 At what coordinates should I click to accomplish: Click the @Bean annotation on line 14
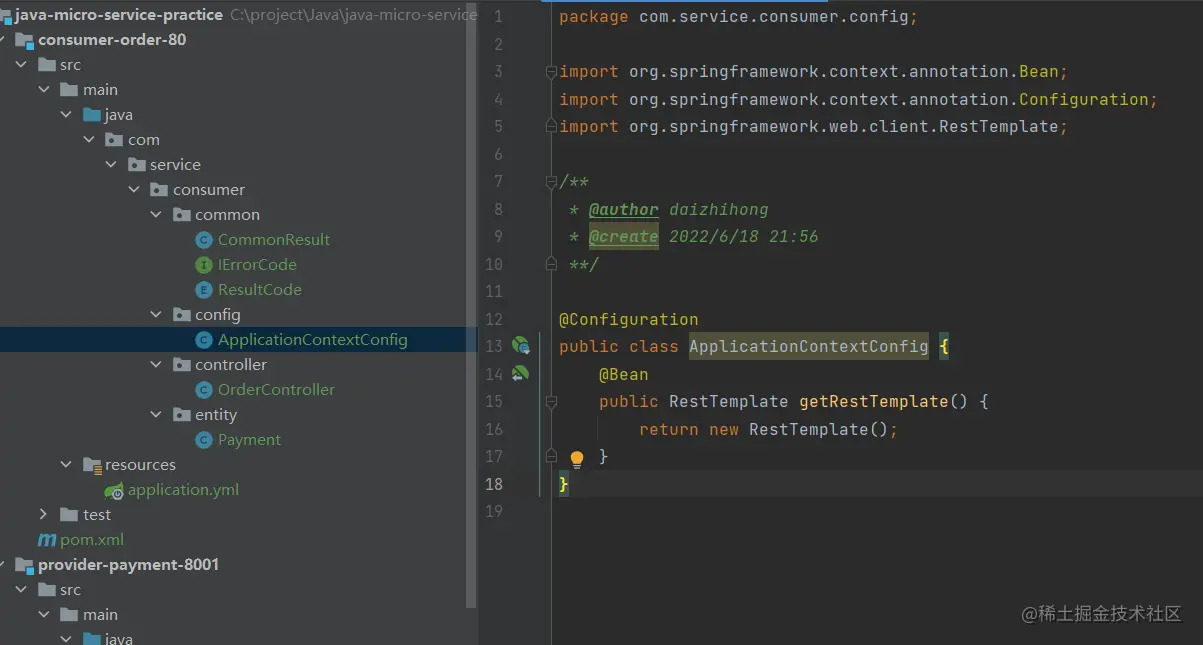click(624, 375)
